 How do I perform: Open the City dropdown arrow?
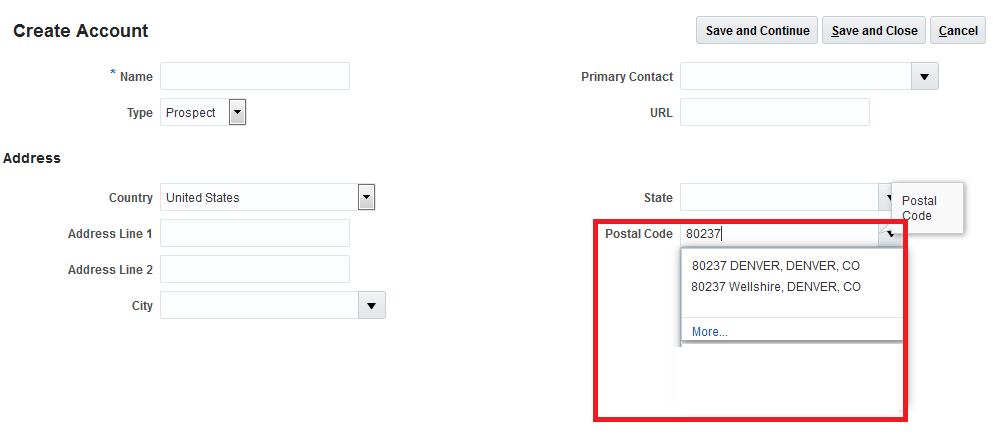(372, 305)
